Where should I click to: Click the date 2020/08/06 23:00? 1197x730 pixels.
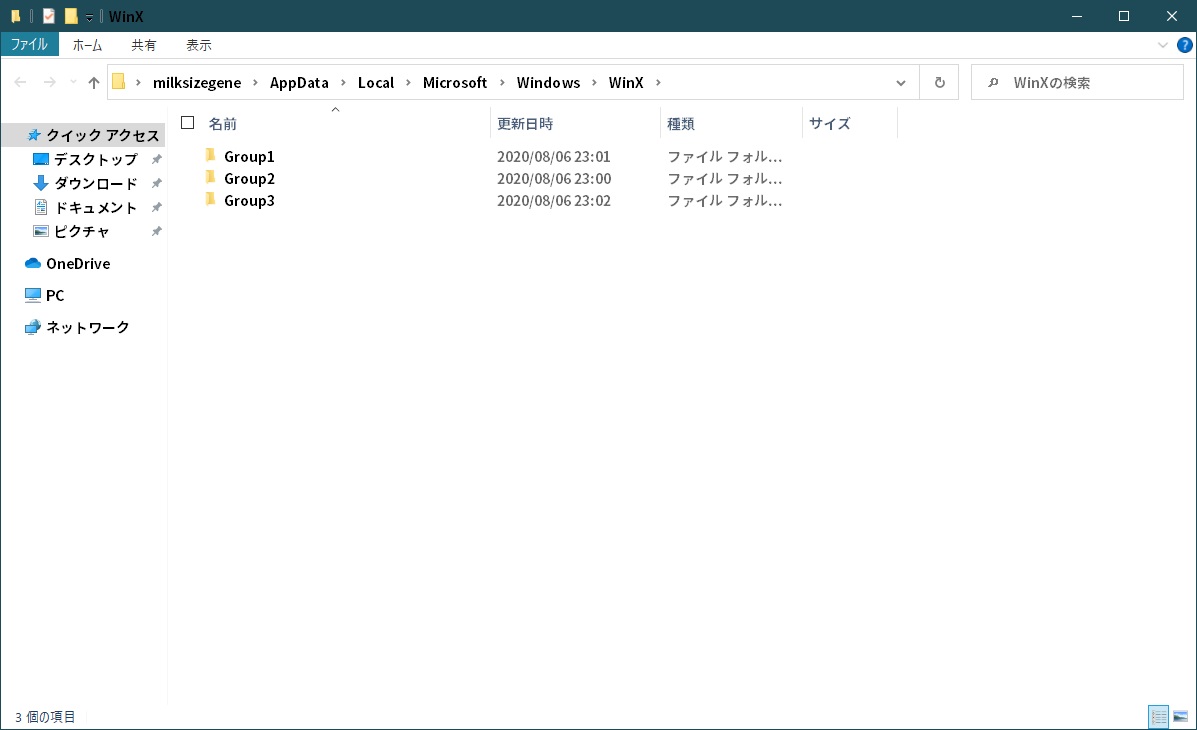pyautogui.click(x=554, y=179)
